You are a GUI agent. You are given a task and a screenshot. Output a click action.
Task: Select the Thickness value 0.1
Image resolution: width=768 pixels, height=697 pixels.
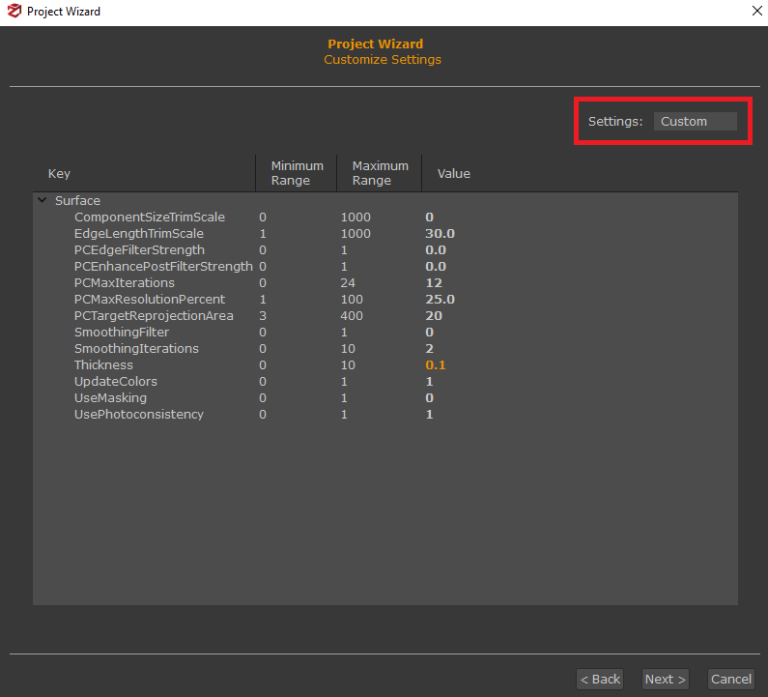click(x=435, y=365)
